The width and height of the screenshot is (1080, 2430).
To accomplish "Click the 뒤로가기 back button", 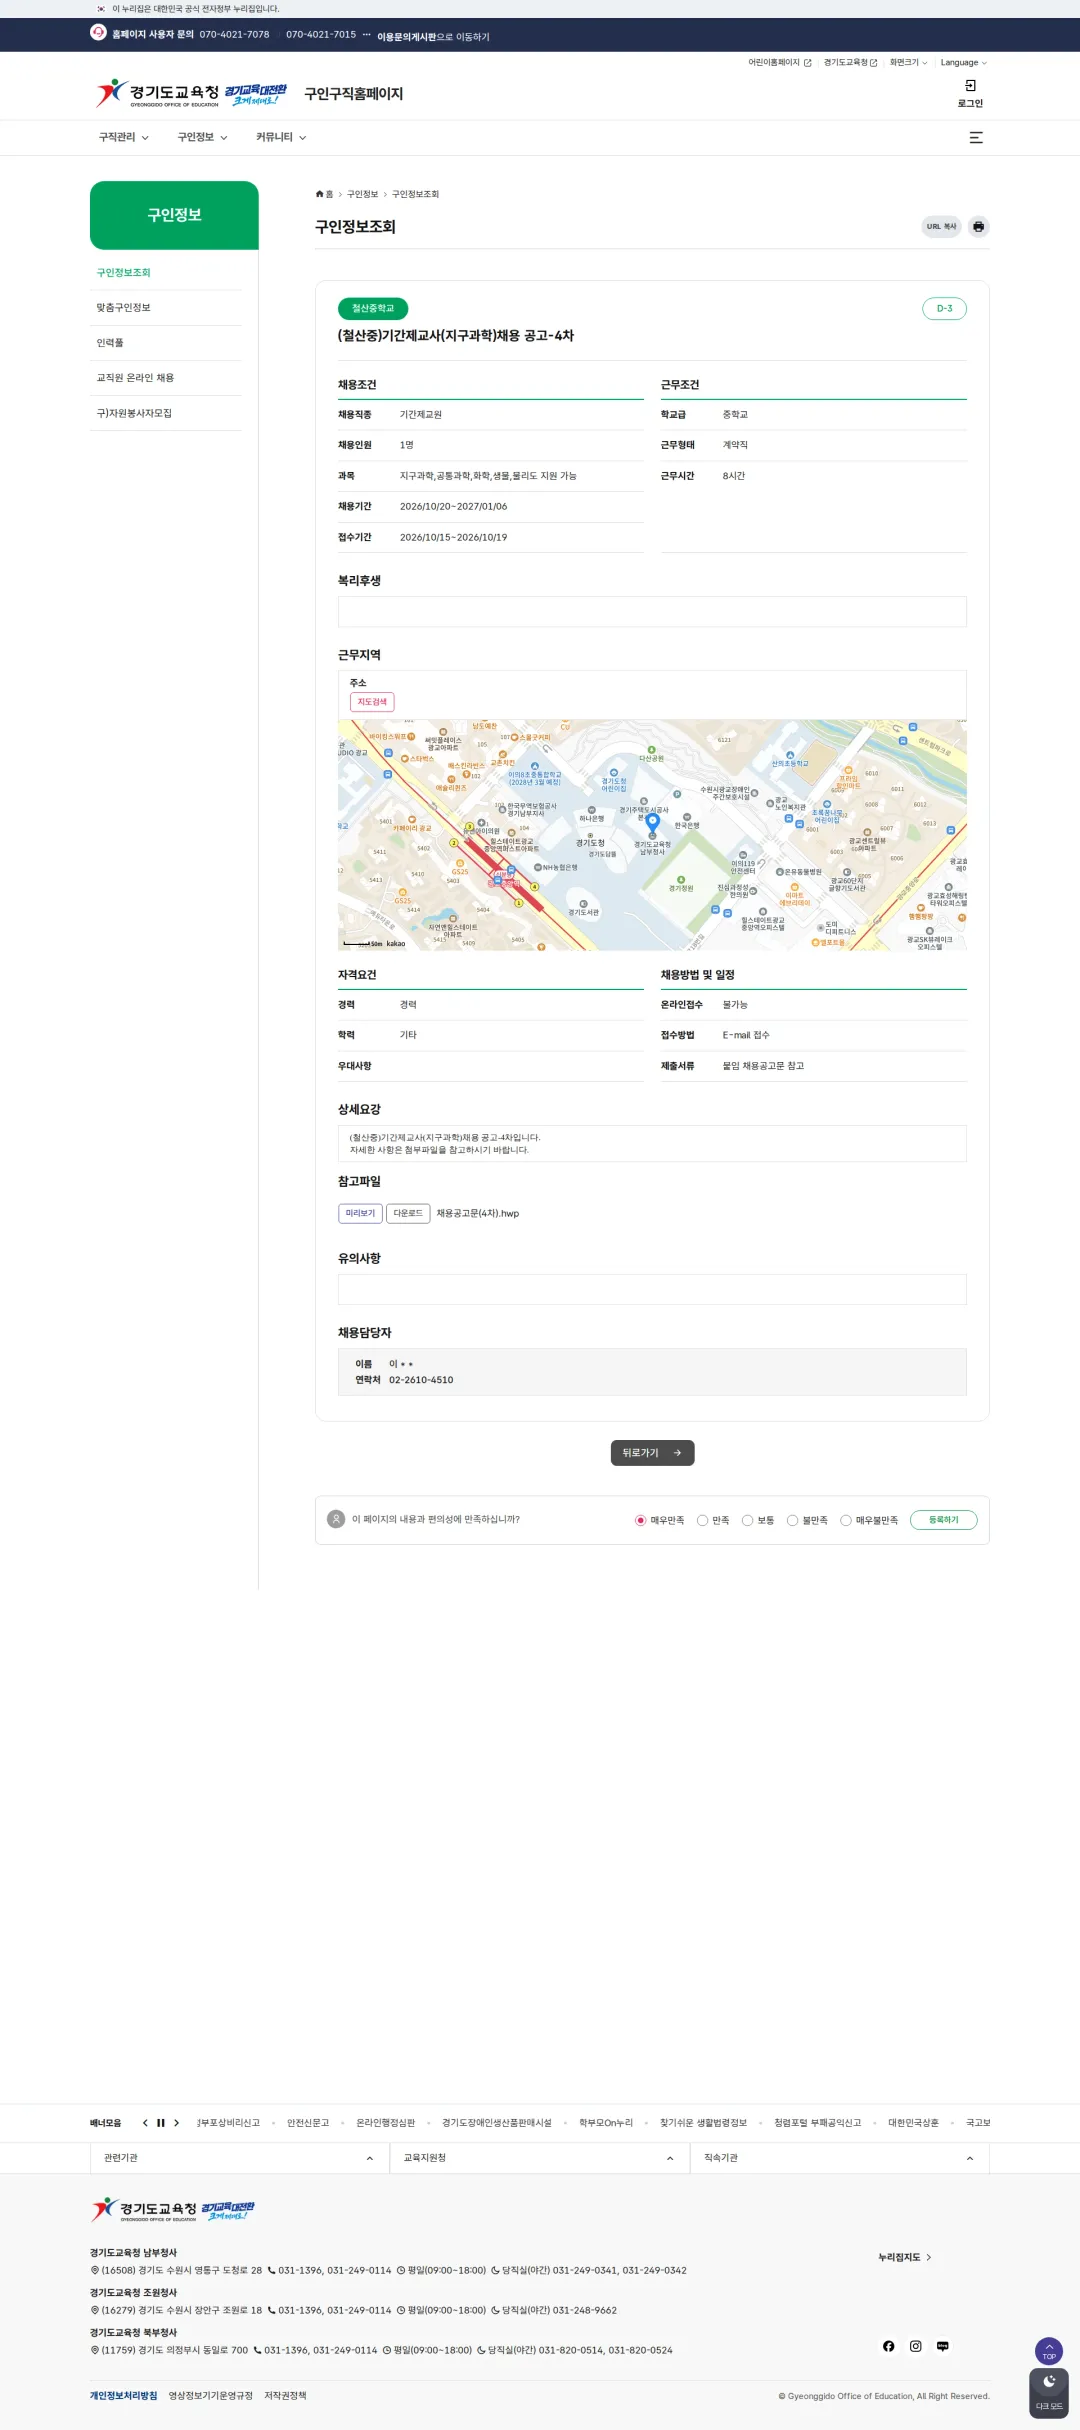I will point(652,1453).
